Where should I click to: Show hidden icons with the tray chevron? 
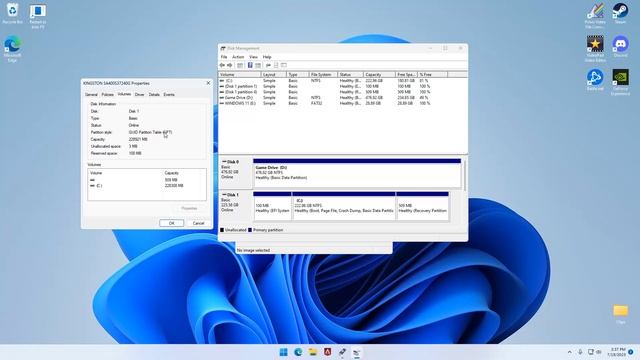[x=569, y=352]
